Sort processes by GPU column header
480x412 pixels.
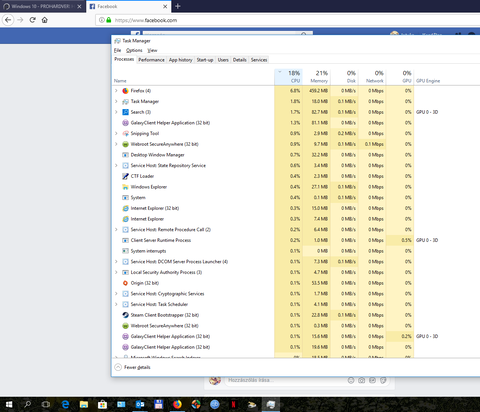pos(400,77)
